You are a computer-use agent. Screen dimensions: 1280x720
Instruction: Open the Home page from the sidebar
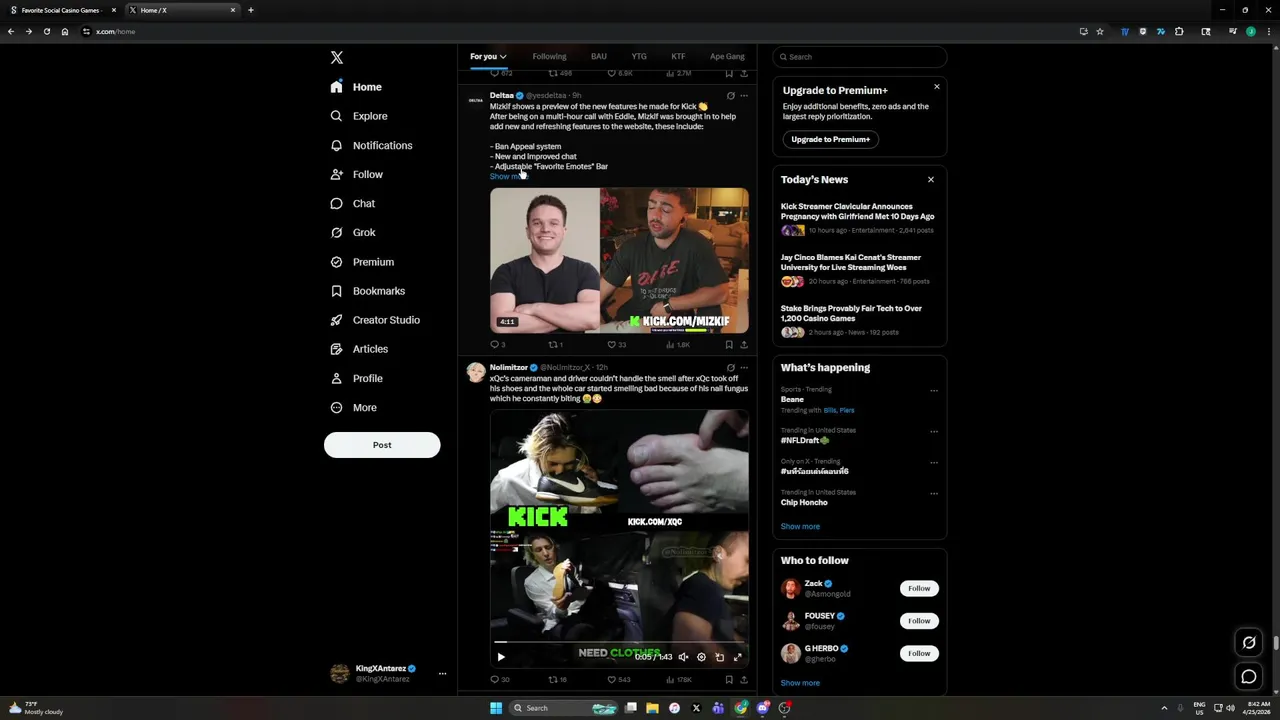point(356,87)
